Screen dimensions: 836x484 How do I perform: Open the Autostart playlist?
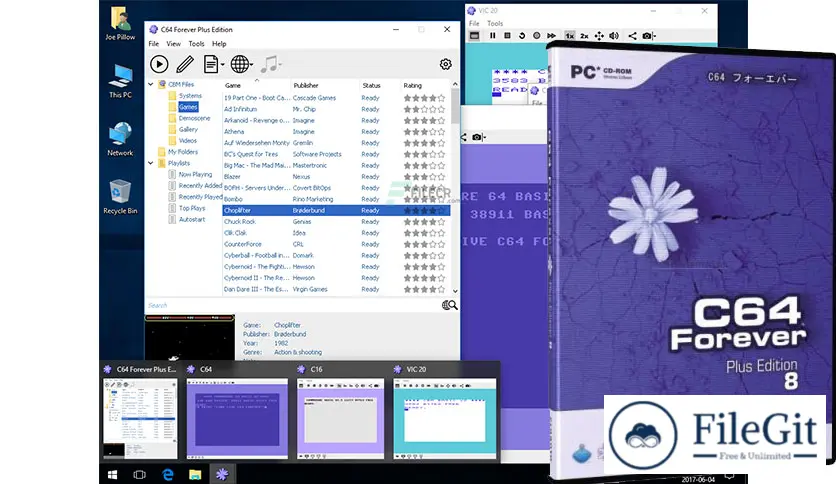(192, 219)
